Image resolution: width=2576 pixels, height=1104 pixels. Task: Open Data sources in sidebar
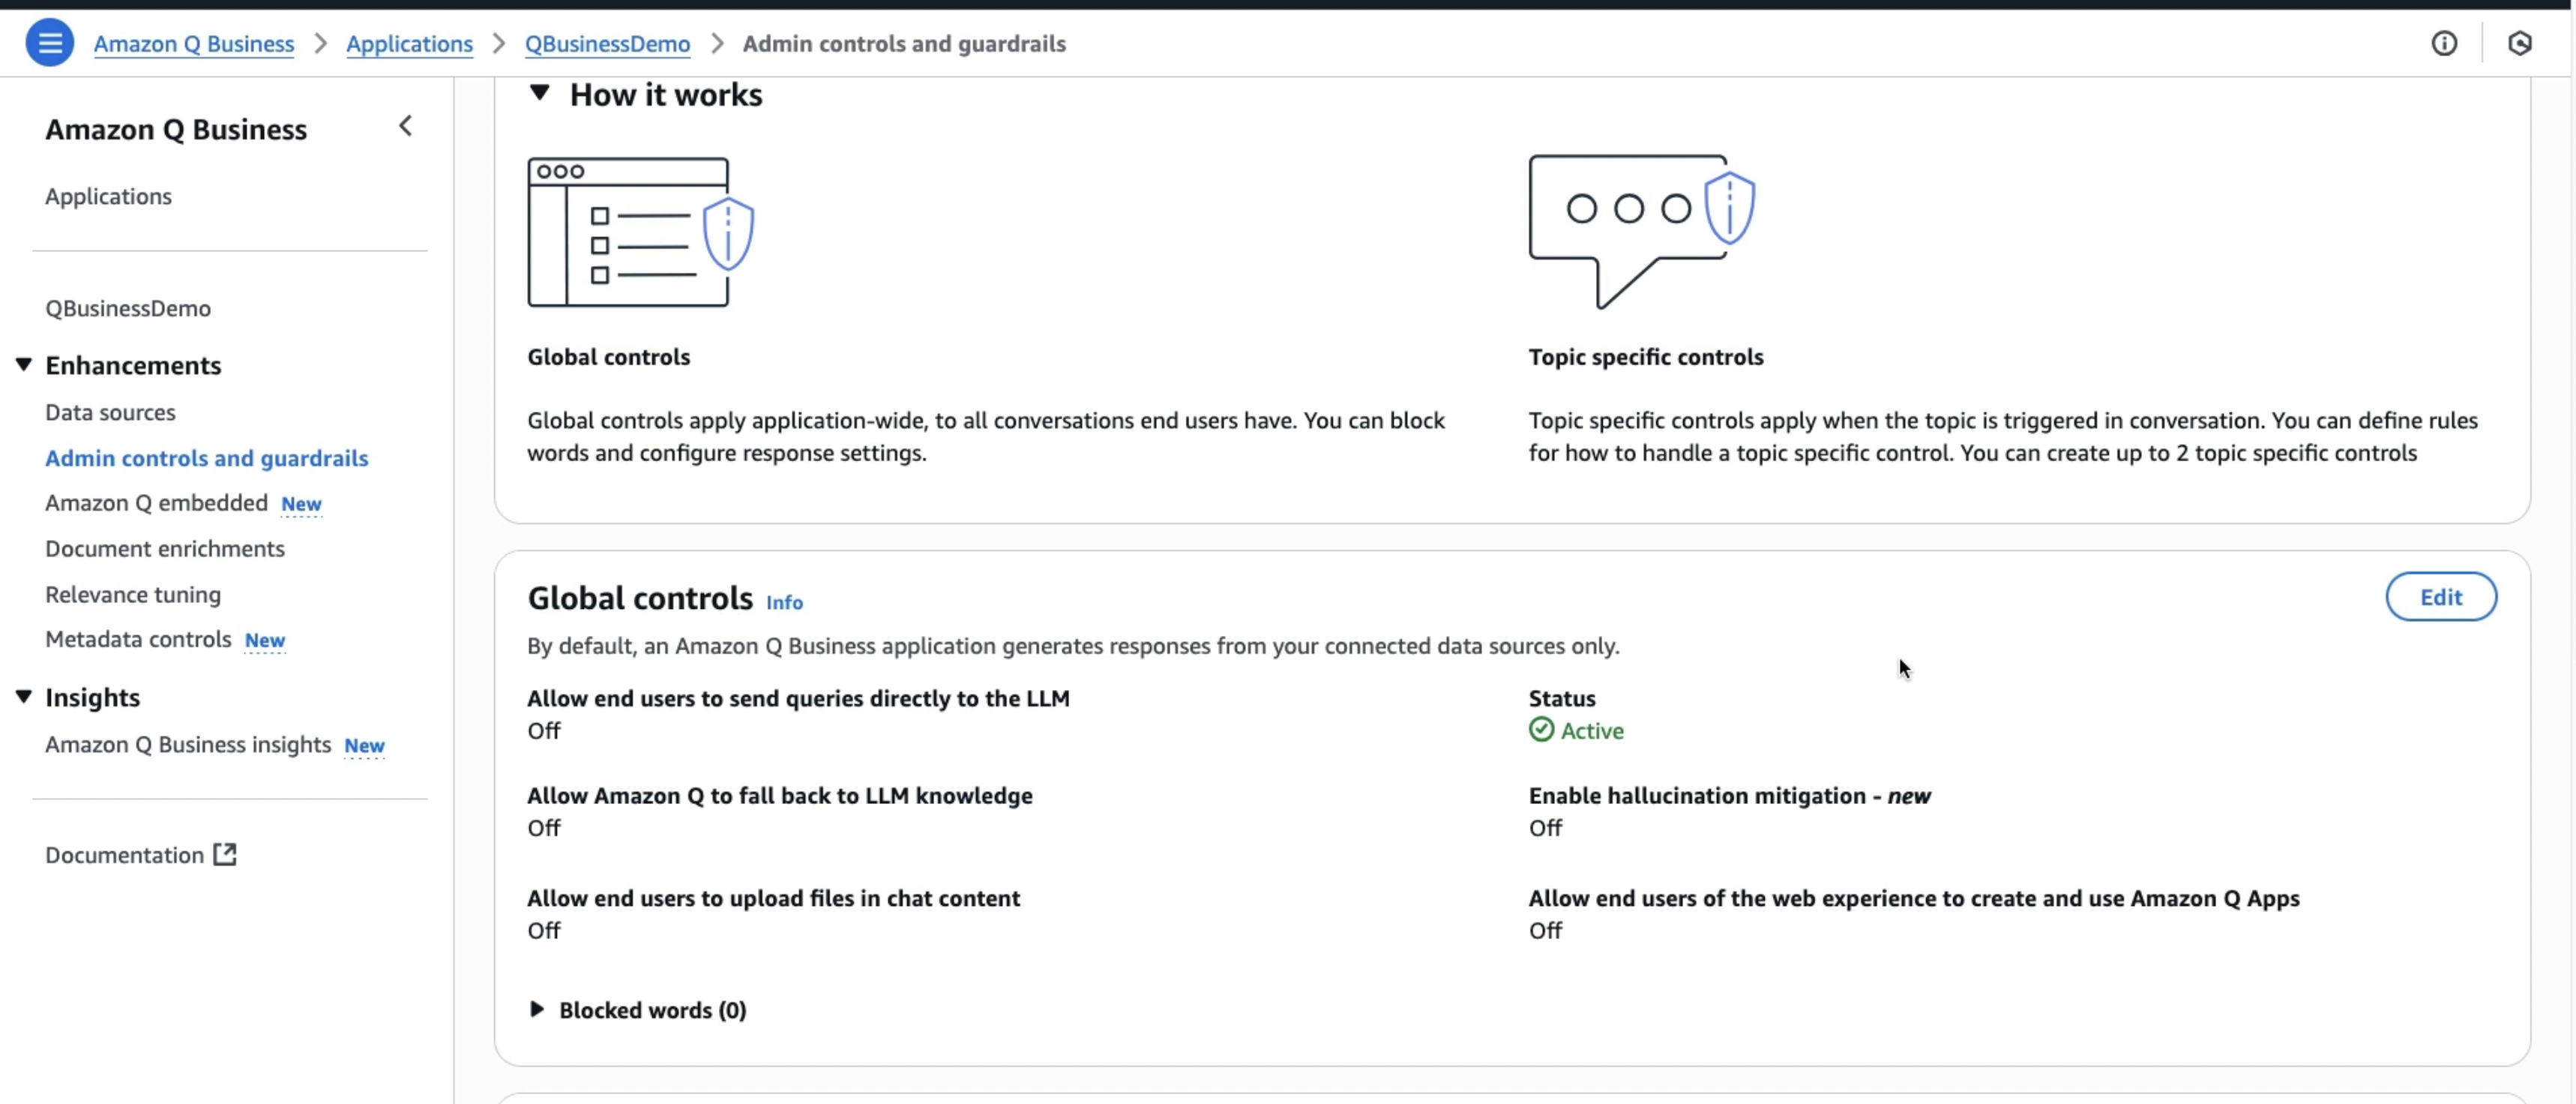click(x=110, y=412)
